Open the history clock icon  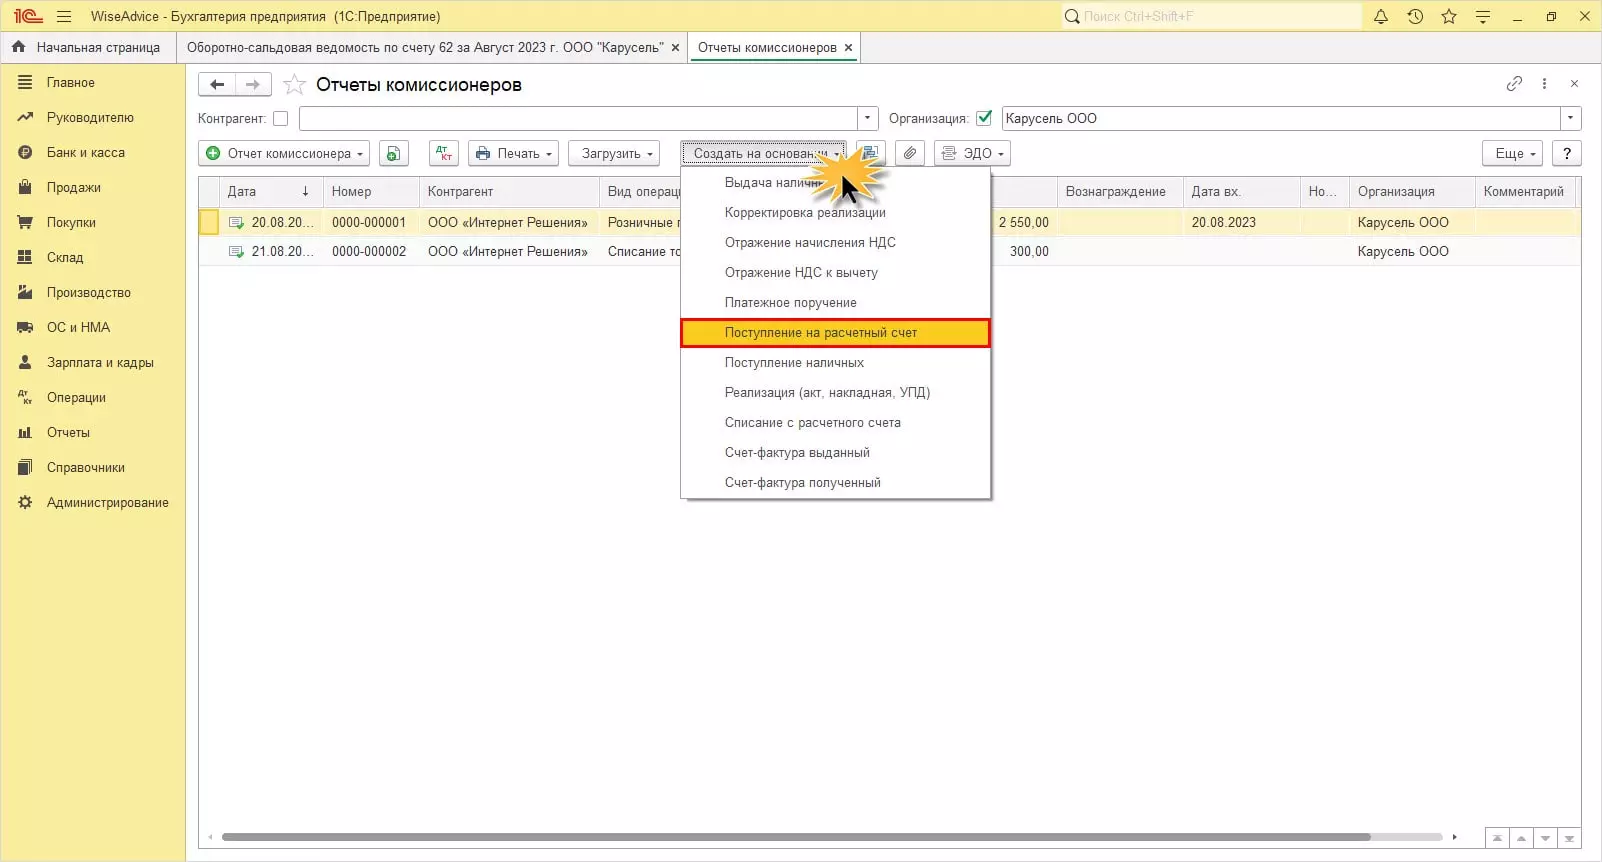pos(1415,16)
